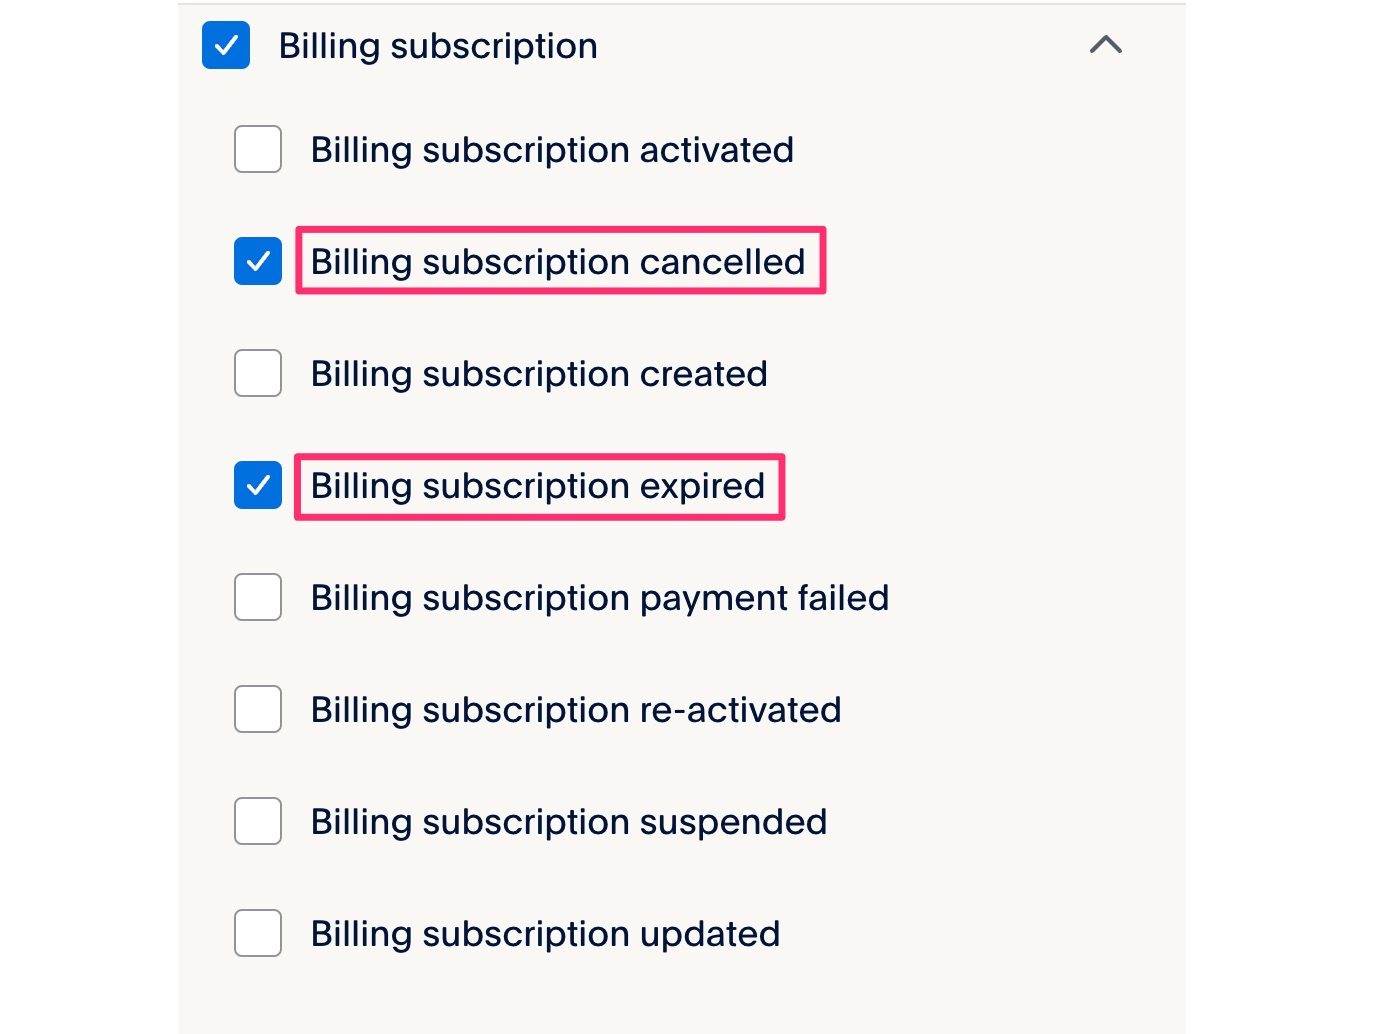Click the Billing subscription suspended label
The image size is (1380, 1034).
(x=568, y=821)
